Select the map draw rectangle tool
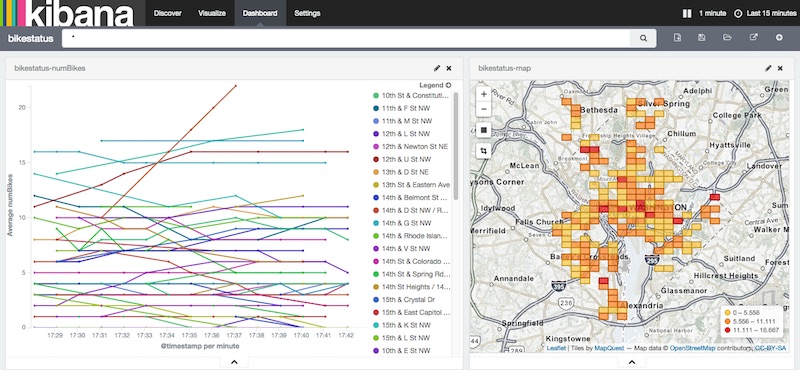800x370 pixels. coord(484,130)
